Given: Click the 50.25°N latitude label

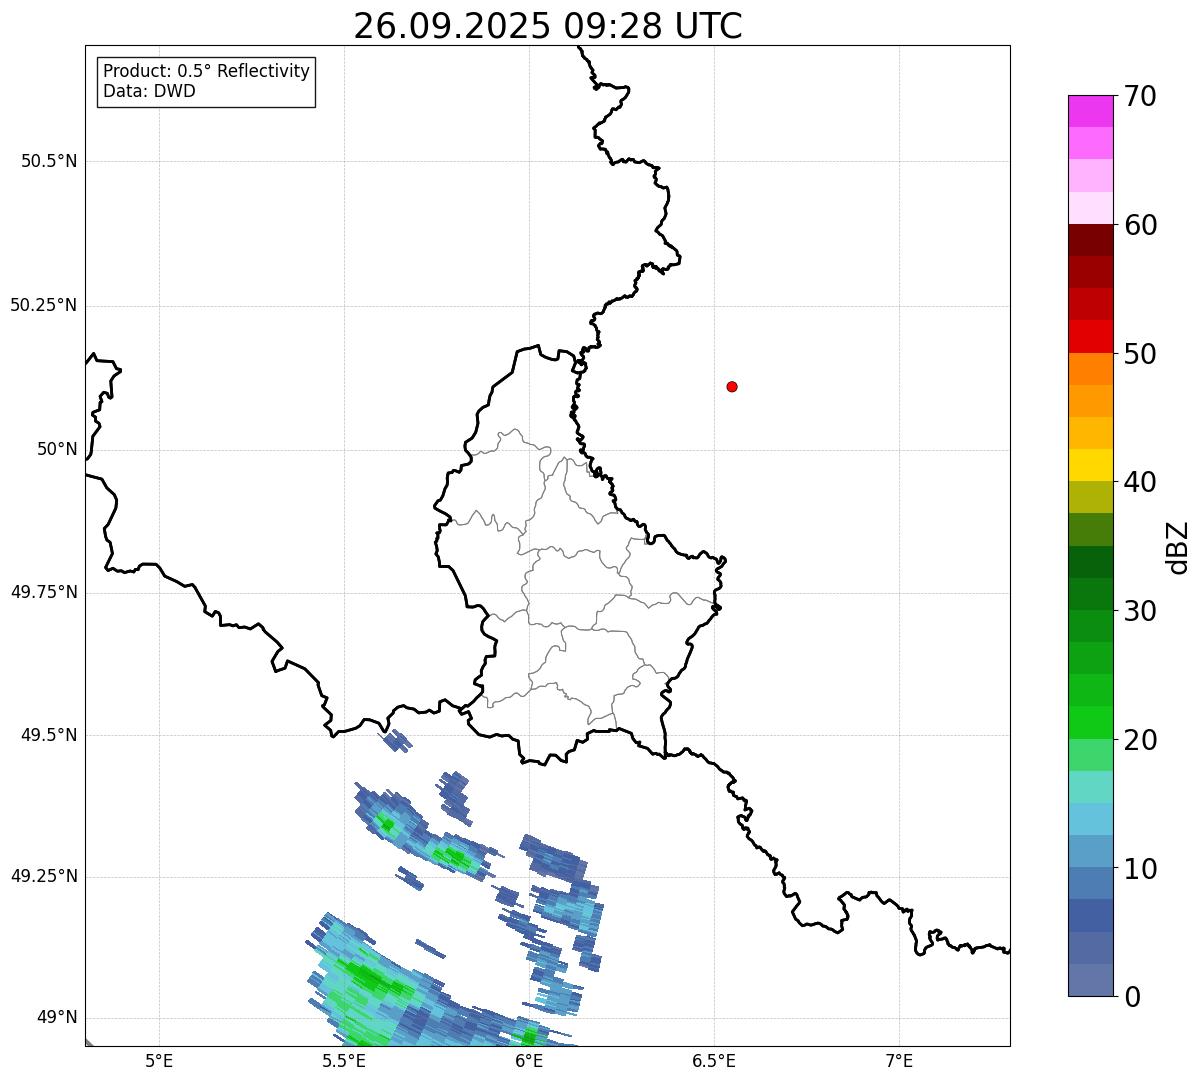Looking at the screenshot, I should coord(44,305).
